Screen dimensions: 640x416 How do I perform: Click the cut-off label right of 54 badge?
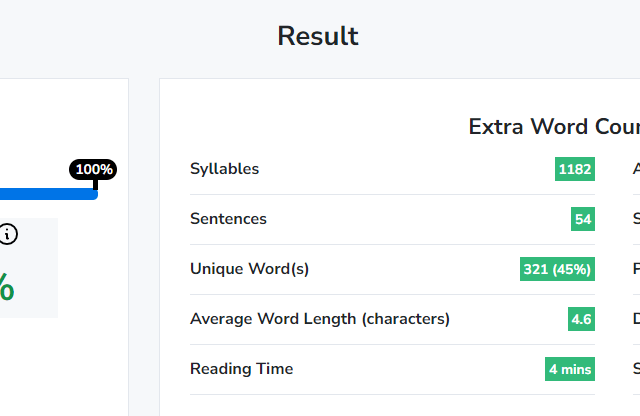(x=636, y=219)
